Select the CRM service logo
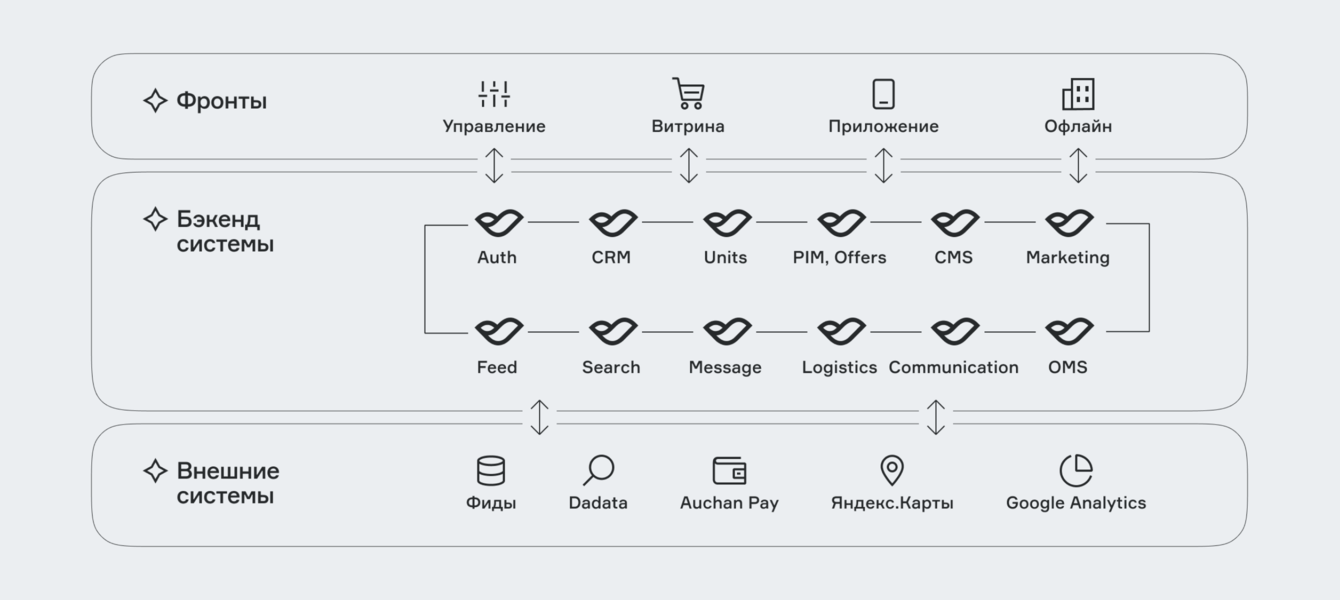The image size is (1340, 600). 612,223
